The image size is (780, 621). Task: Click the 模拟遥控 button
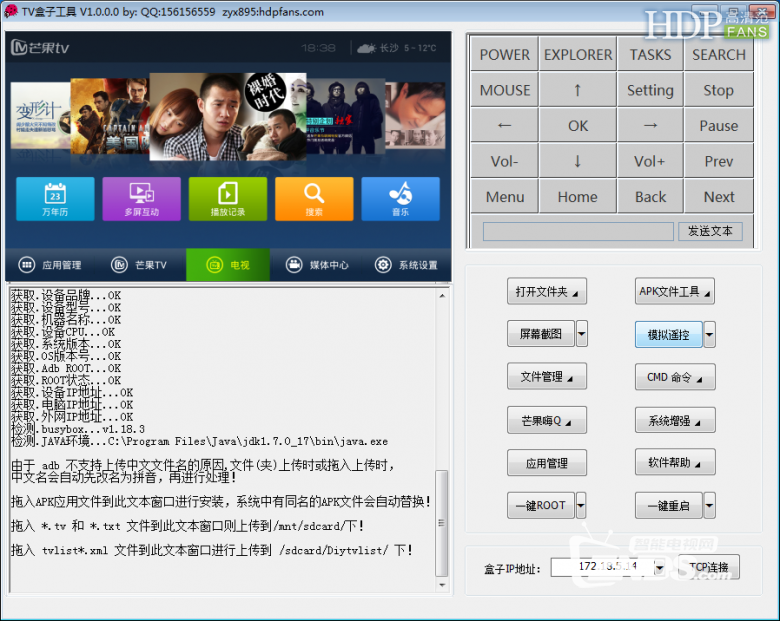tap(669, 334)
